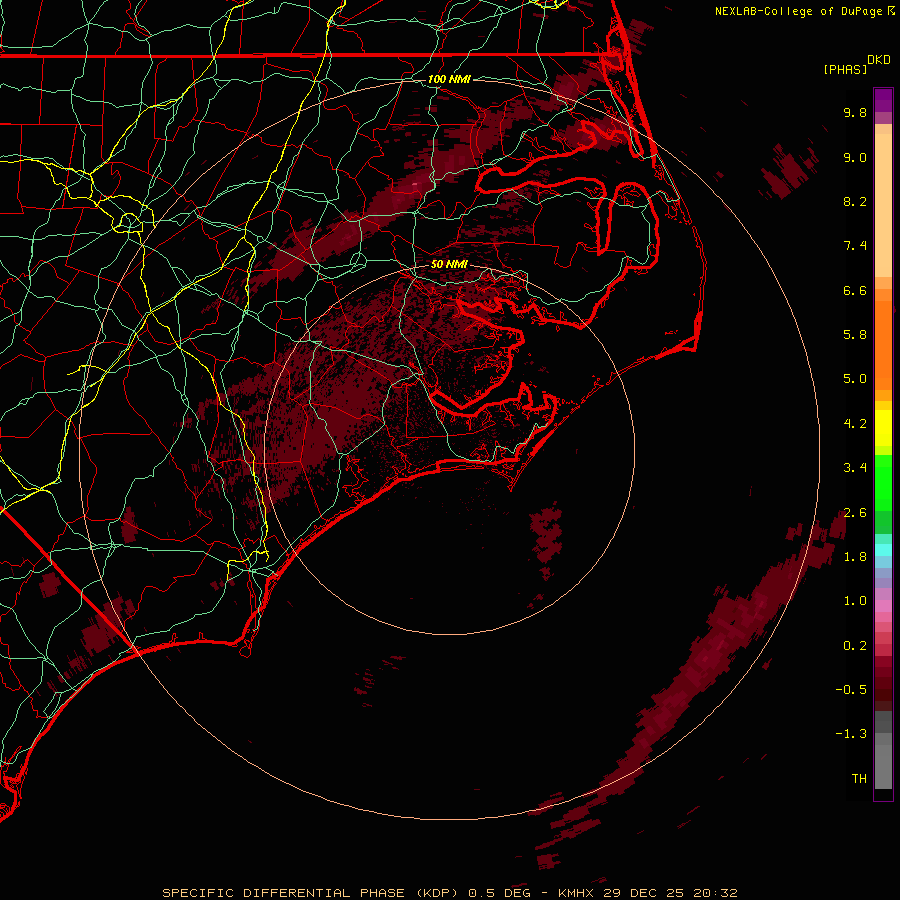Click the 5.8 value on color scale
This screenshot has width=900, height=900.
pos(855,335)
